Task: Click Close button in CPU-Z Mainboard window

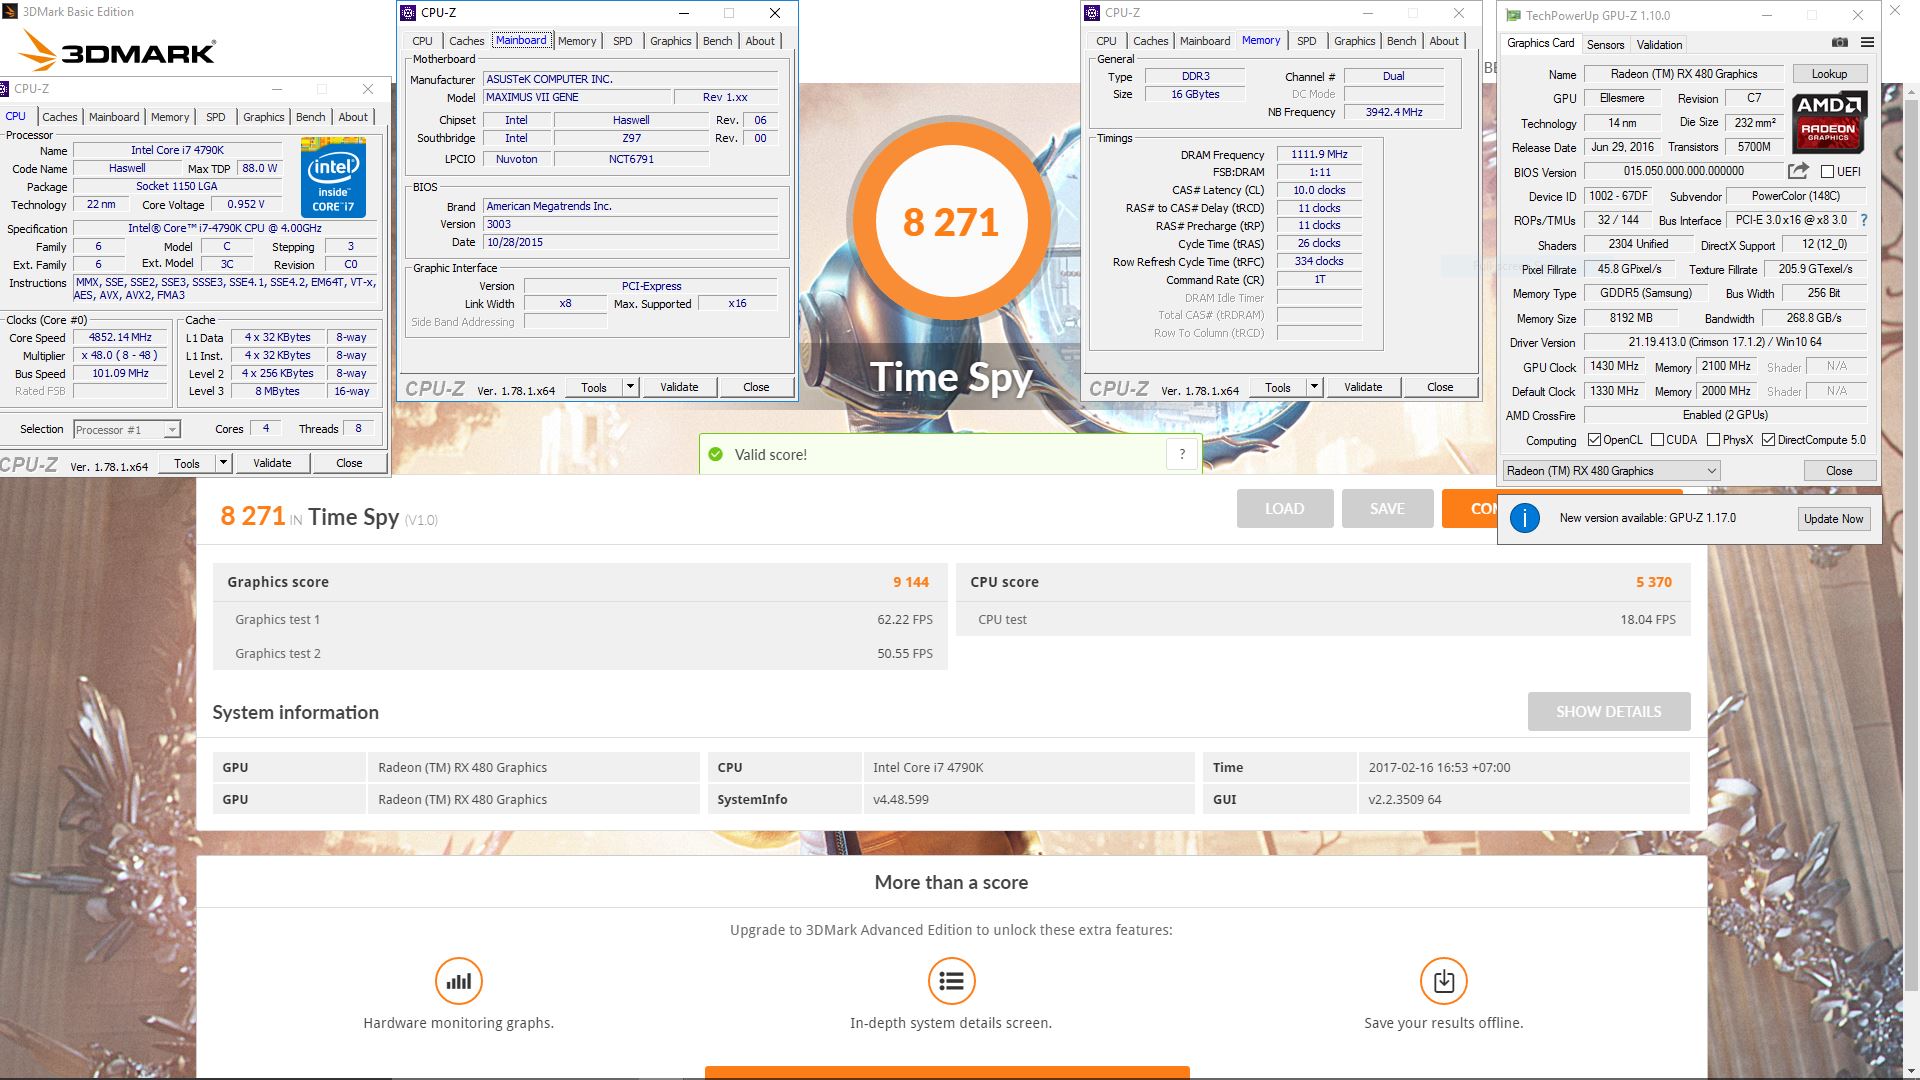Action: 756,387
